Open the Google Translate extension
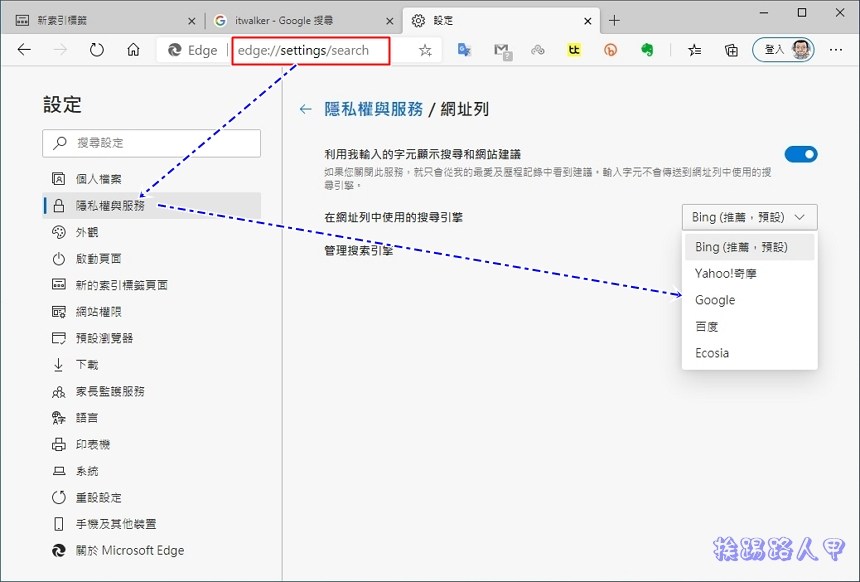 pyautogui.click(x=464, y=50)
